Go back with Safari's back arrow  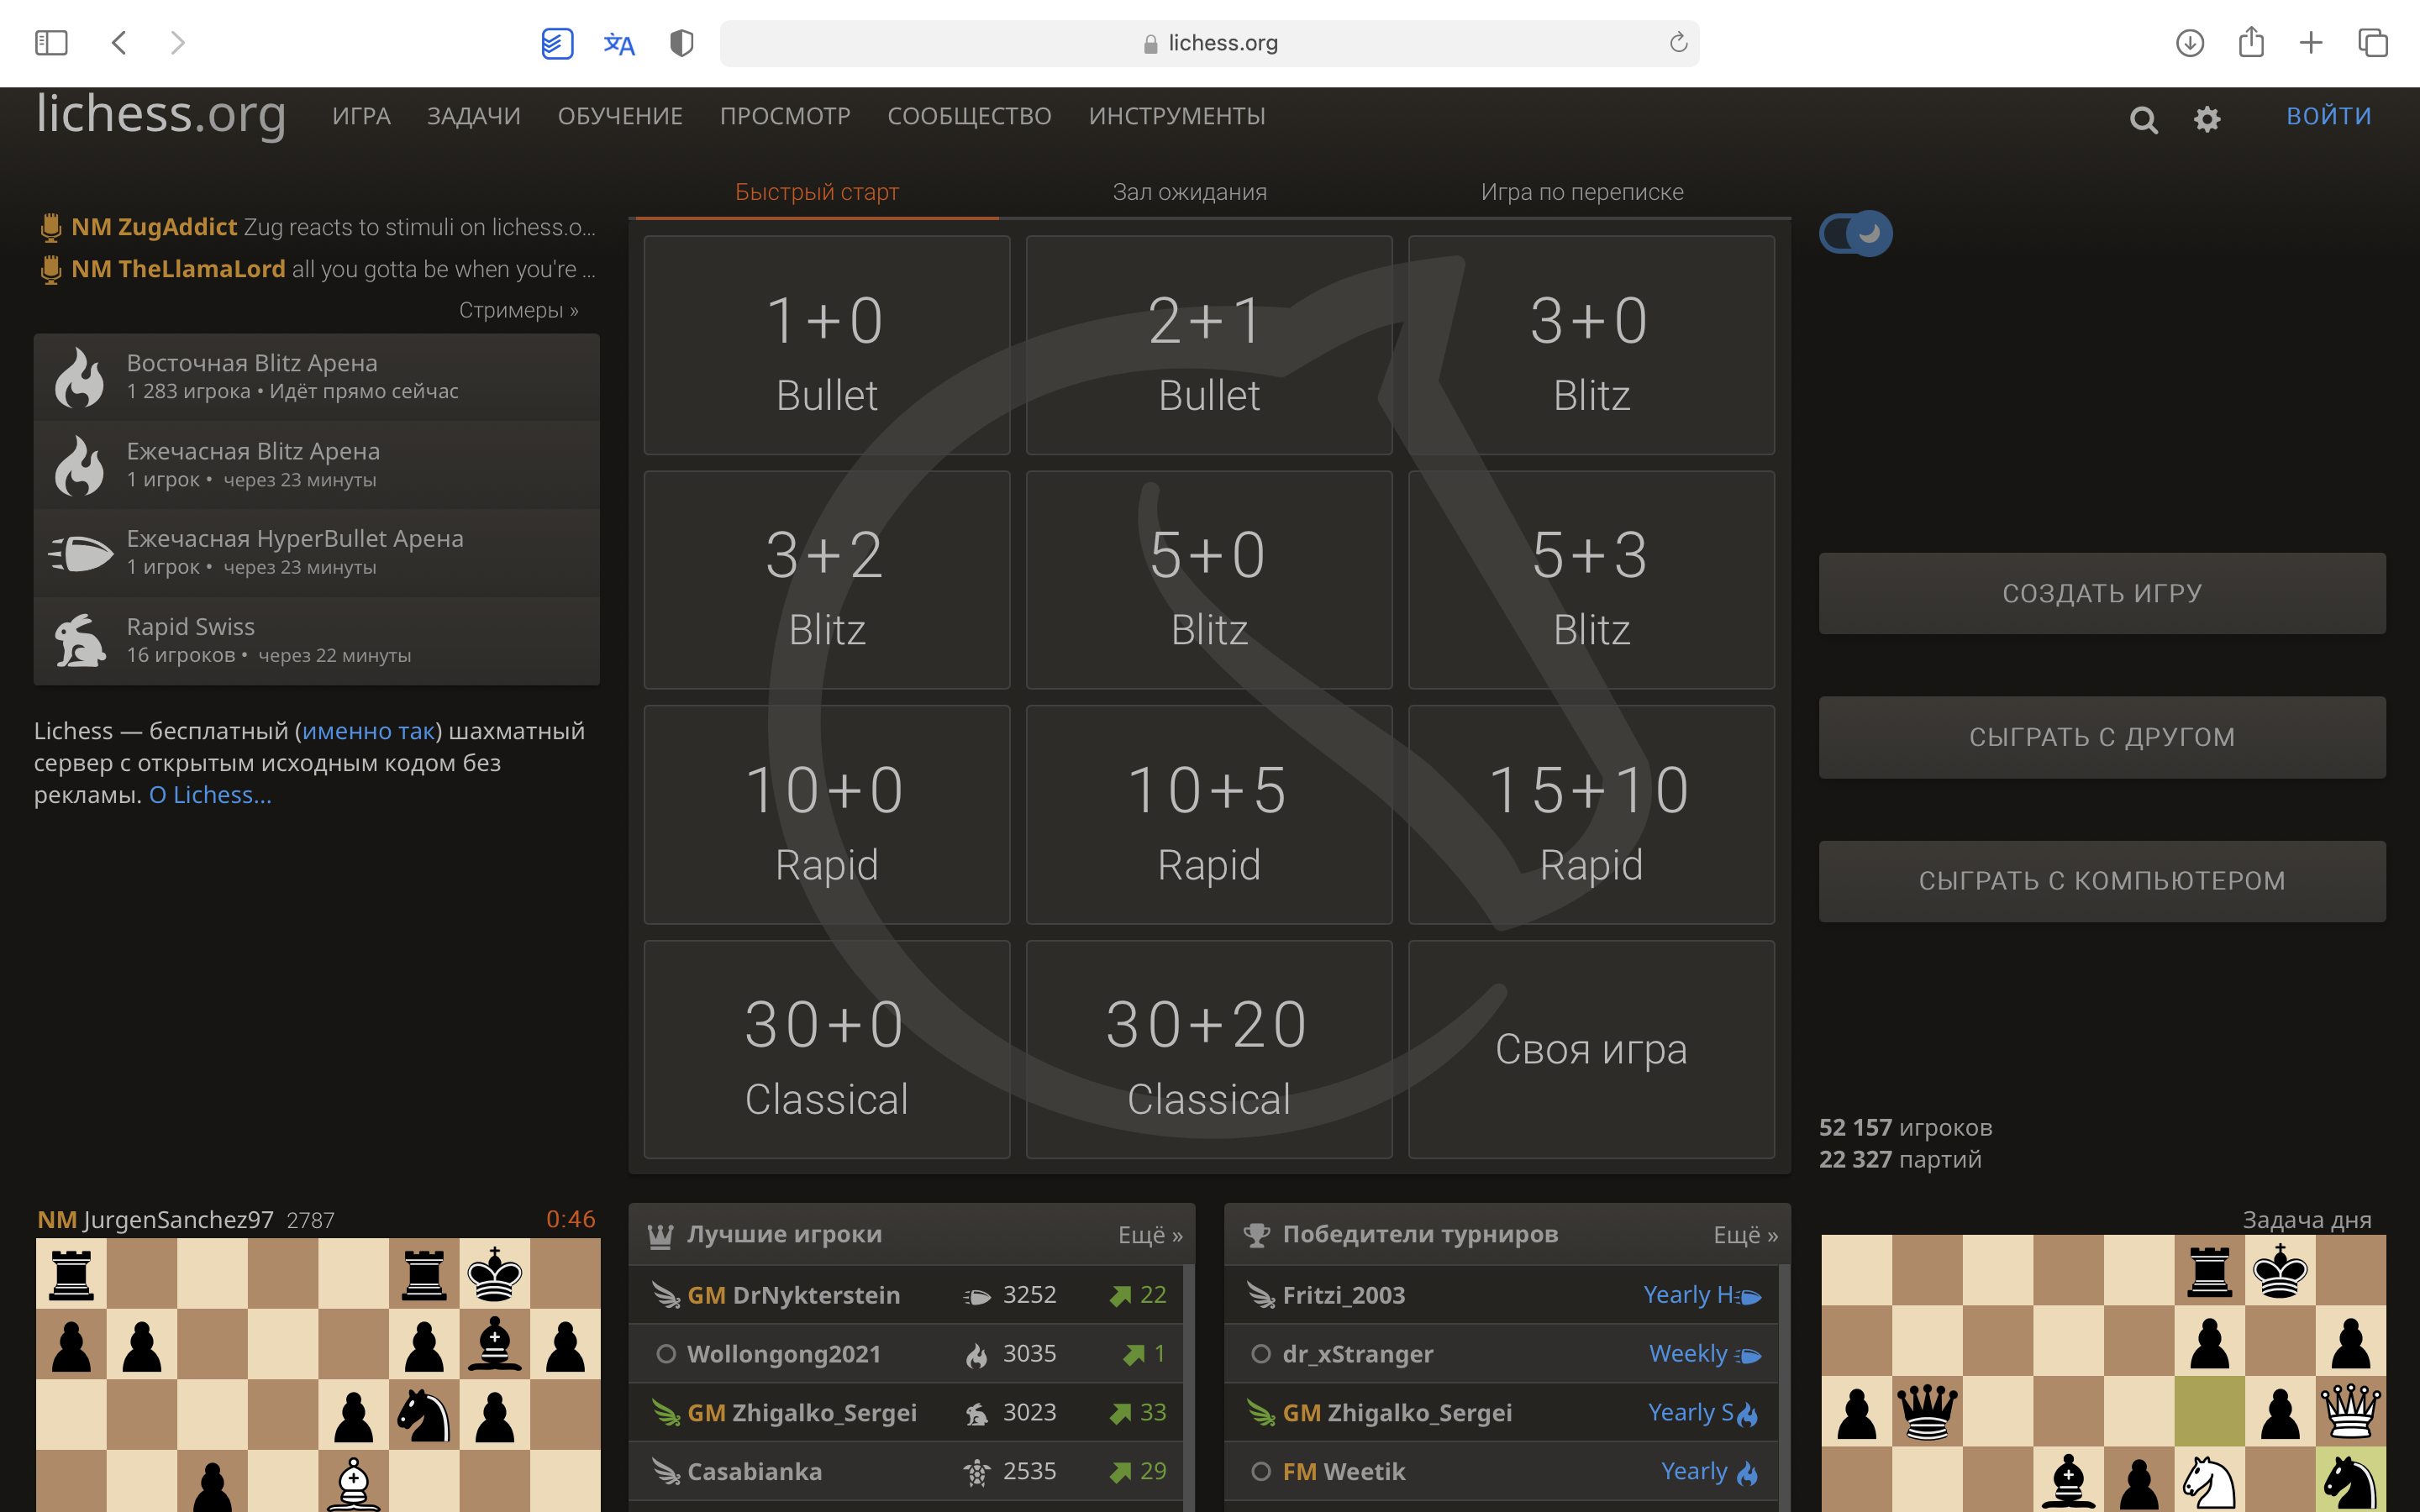point(119,43)
